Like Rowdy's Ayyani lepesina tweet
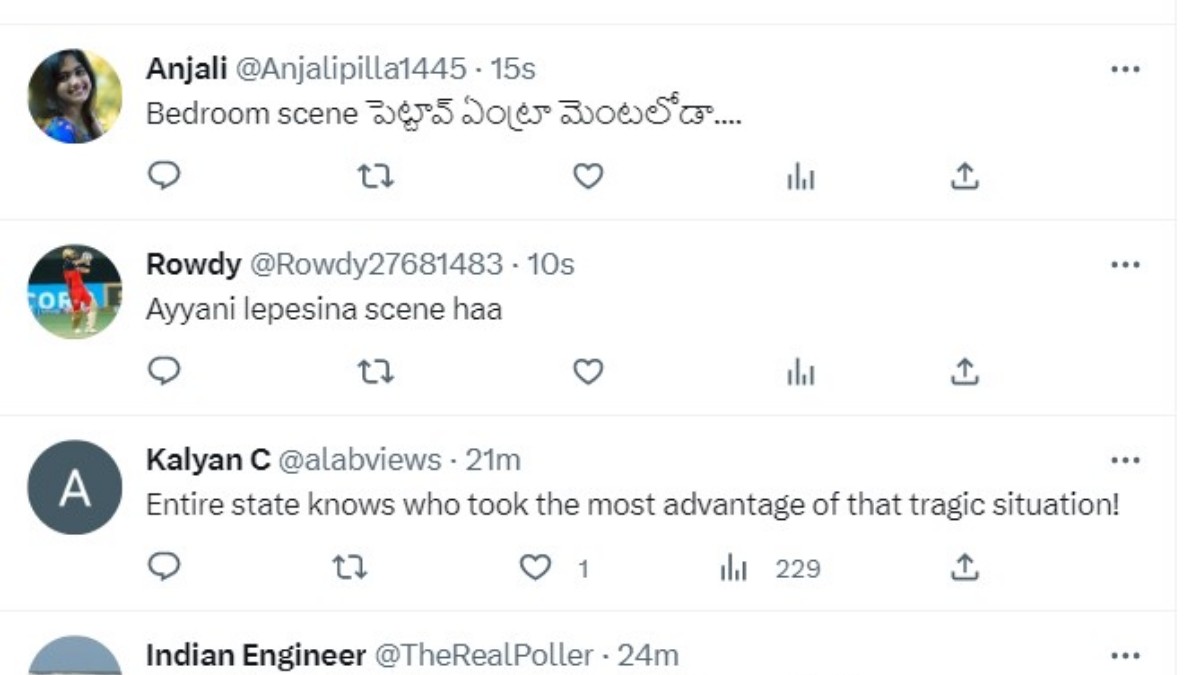 coord(588,372)
